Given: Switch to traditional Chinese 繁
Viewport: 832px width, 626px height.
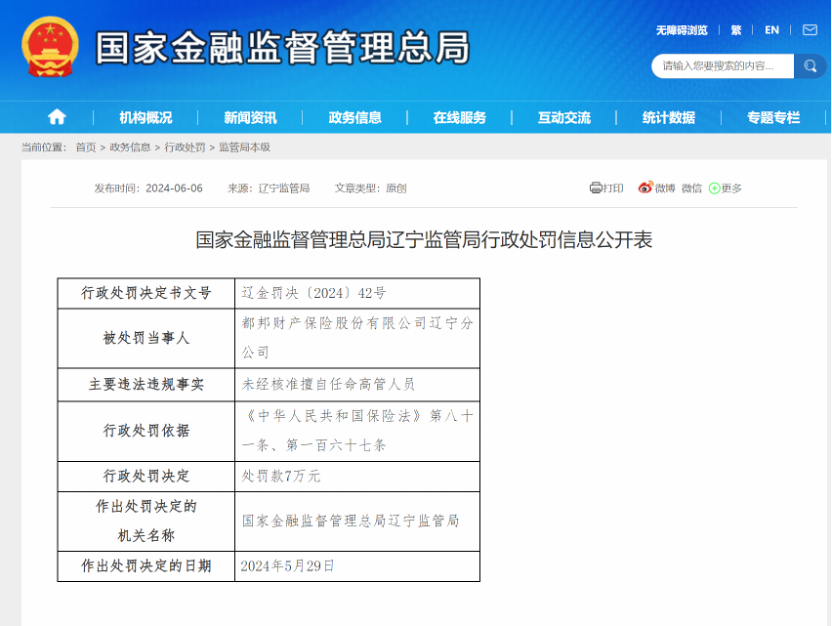Looking at the screenshot, I should click(736, 30).
